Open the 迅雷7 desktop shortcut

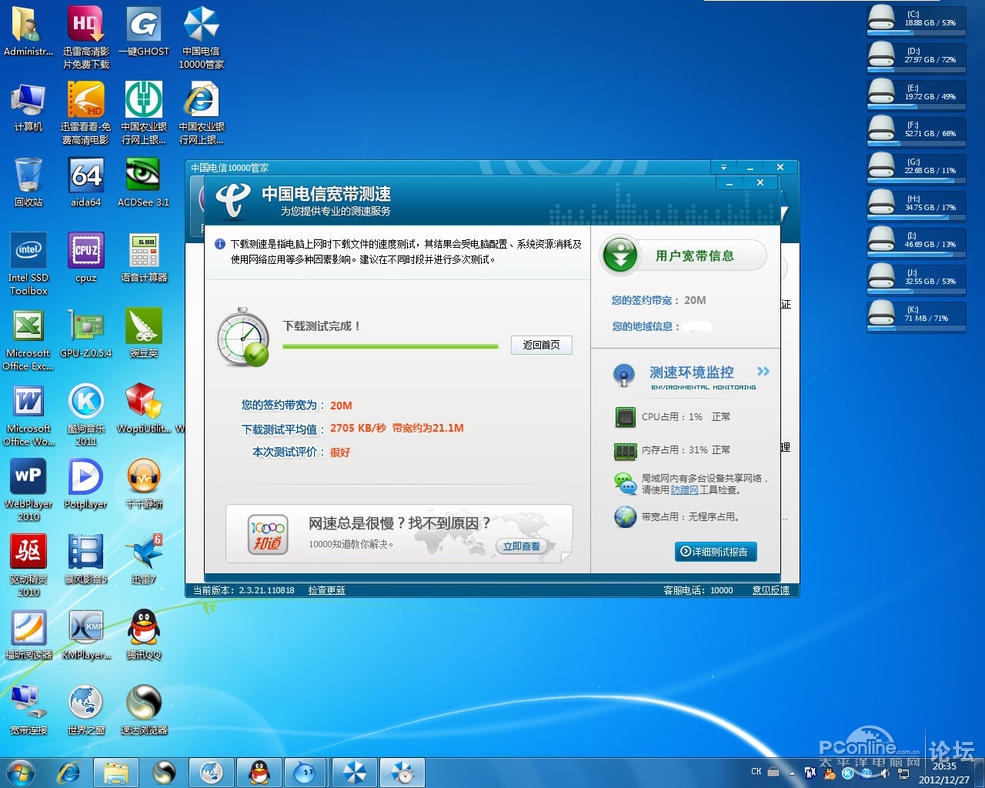(144, 559)
